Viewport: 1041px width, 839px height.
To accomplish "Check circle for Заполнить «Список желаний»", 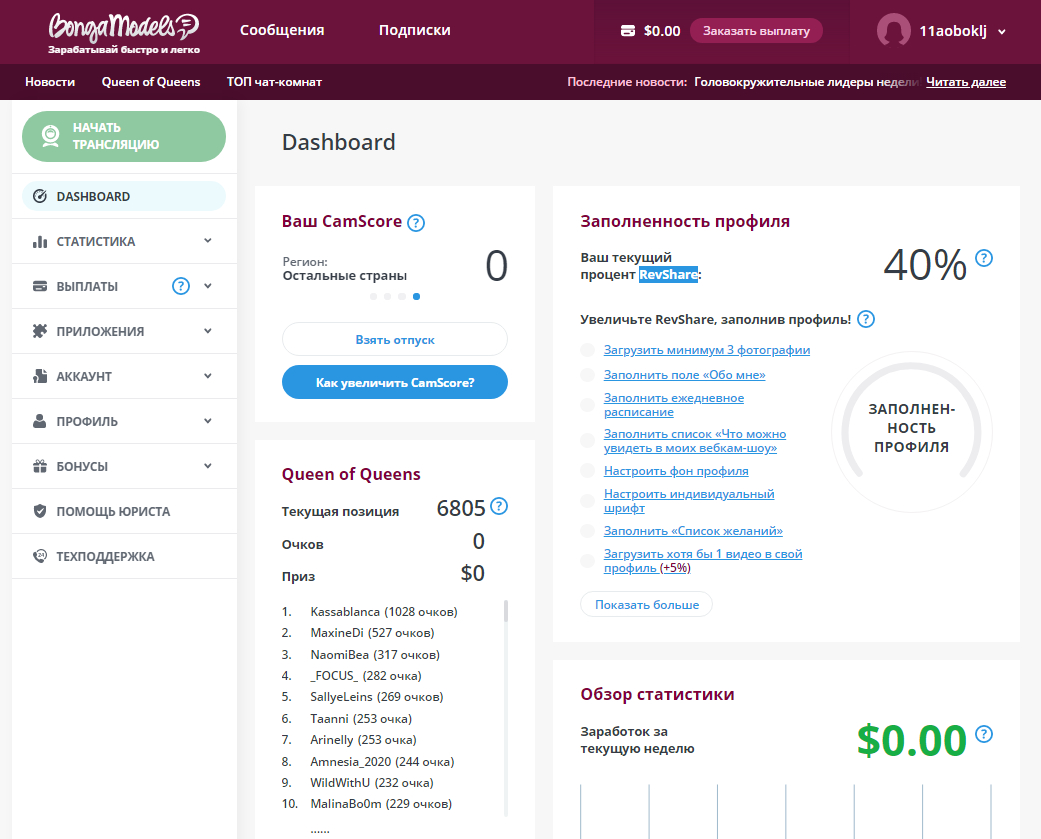I will pyautogui.click(x=588, y=531).
